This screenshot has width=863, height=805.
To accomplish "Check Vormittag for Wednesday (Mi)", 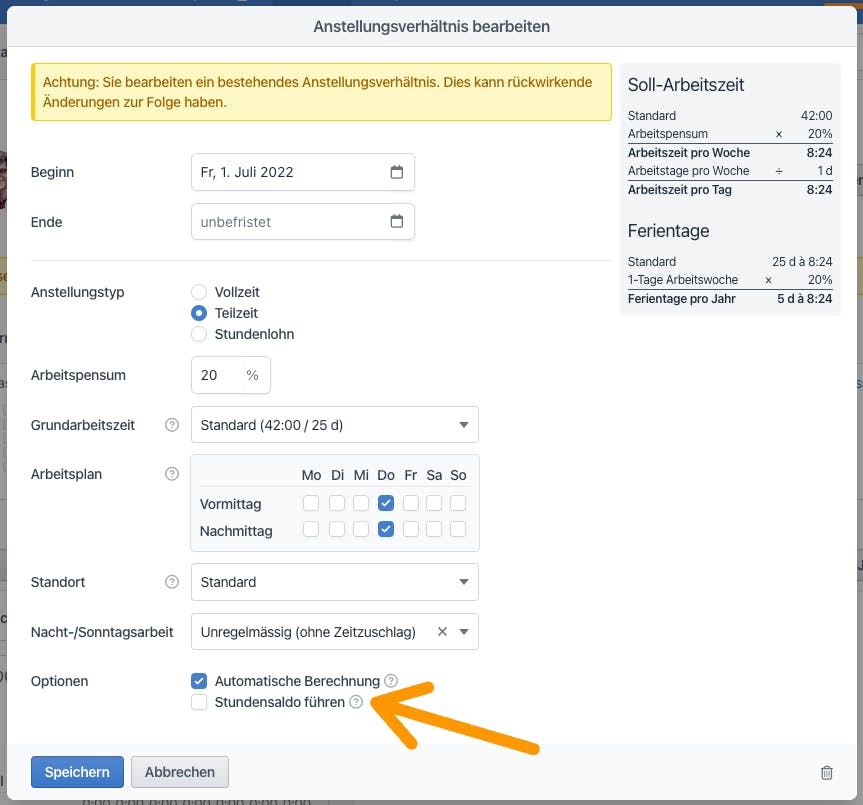I will pos(361,503).
